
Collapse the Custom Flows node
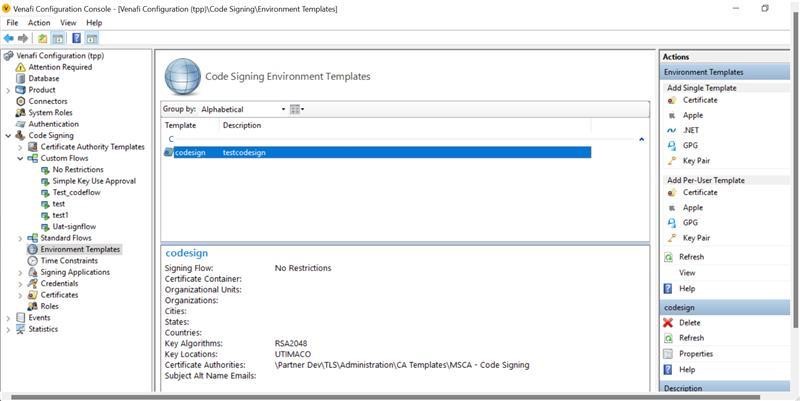tap(20, 159)
